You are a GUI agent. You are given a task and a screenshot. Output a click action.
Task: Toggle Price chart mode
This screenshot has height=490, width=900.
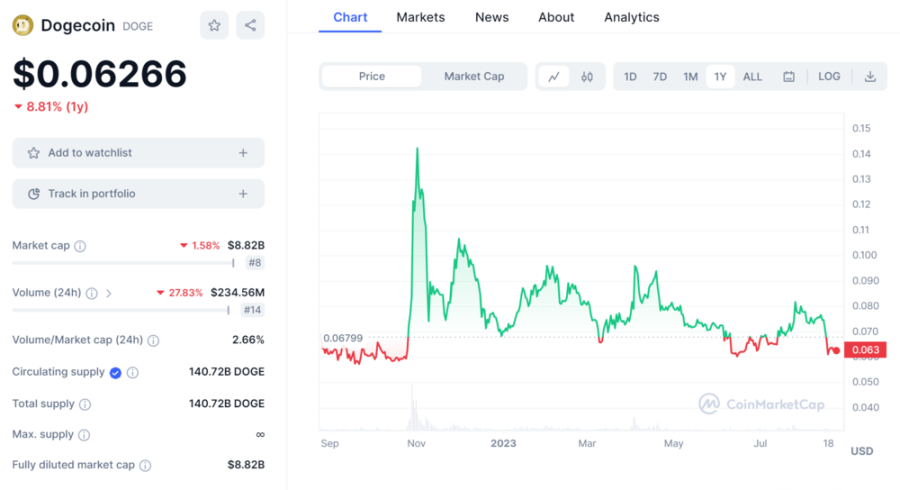pos(372,76)
